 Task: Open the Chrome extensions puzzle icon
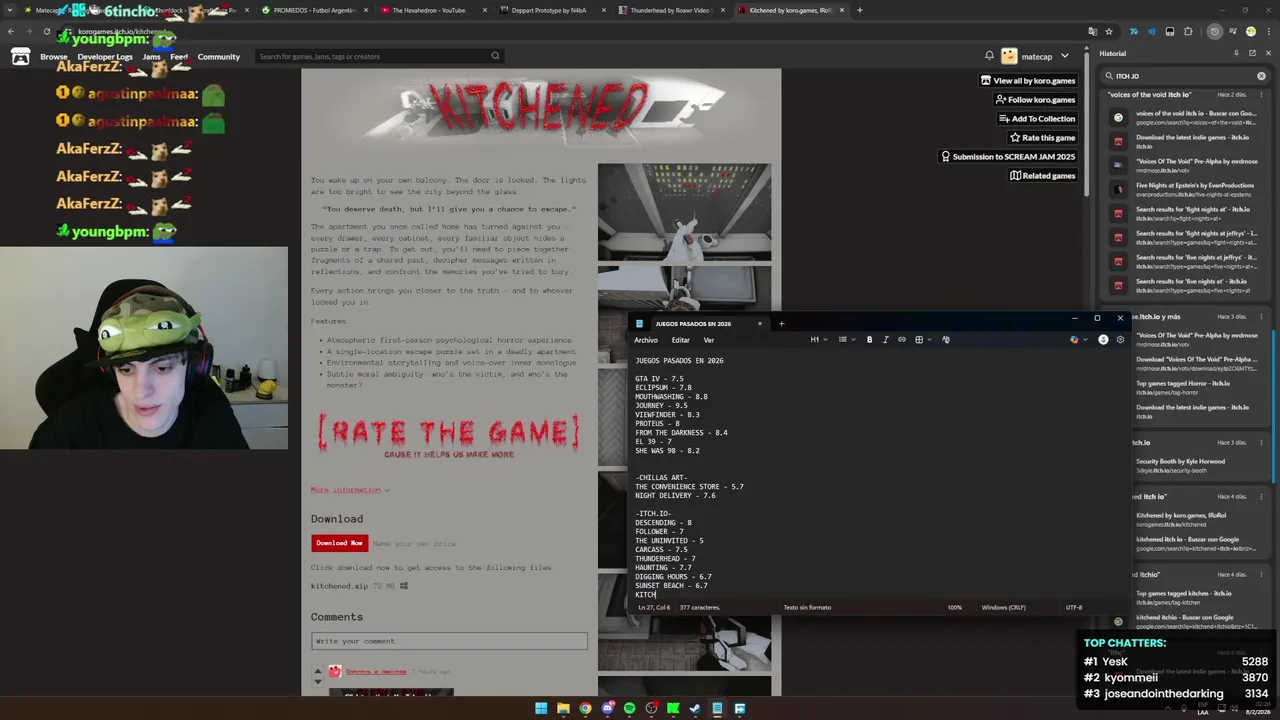1188,31
